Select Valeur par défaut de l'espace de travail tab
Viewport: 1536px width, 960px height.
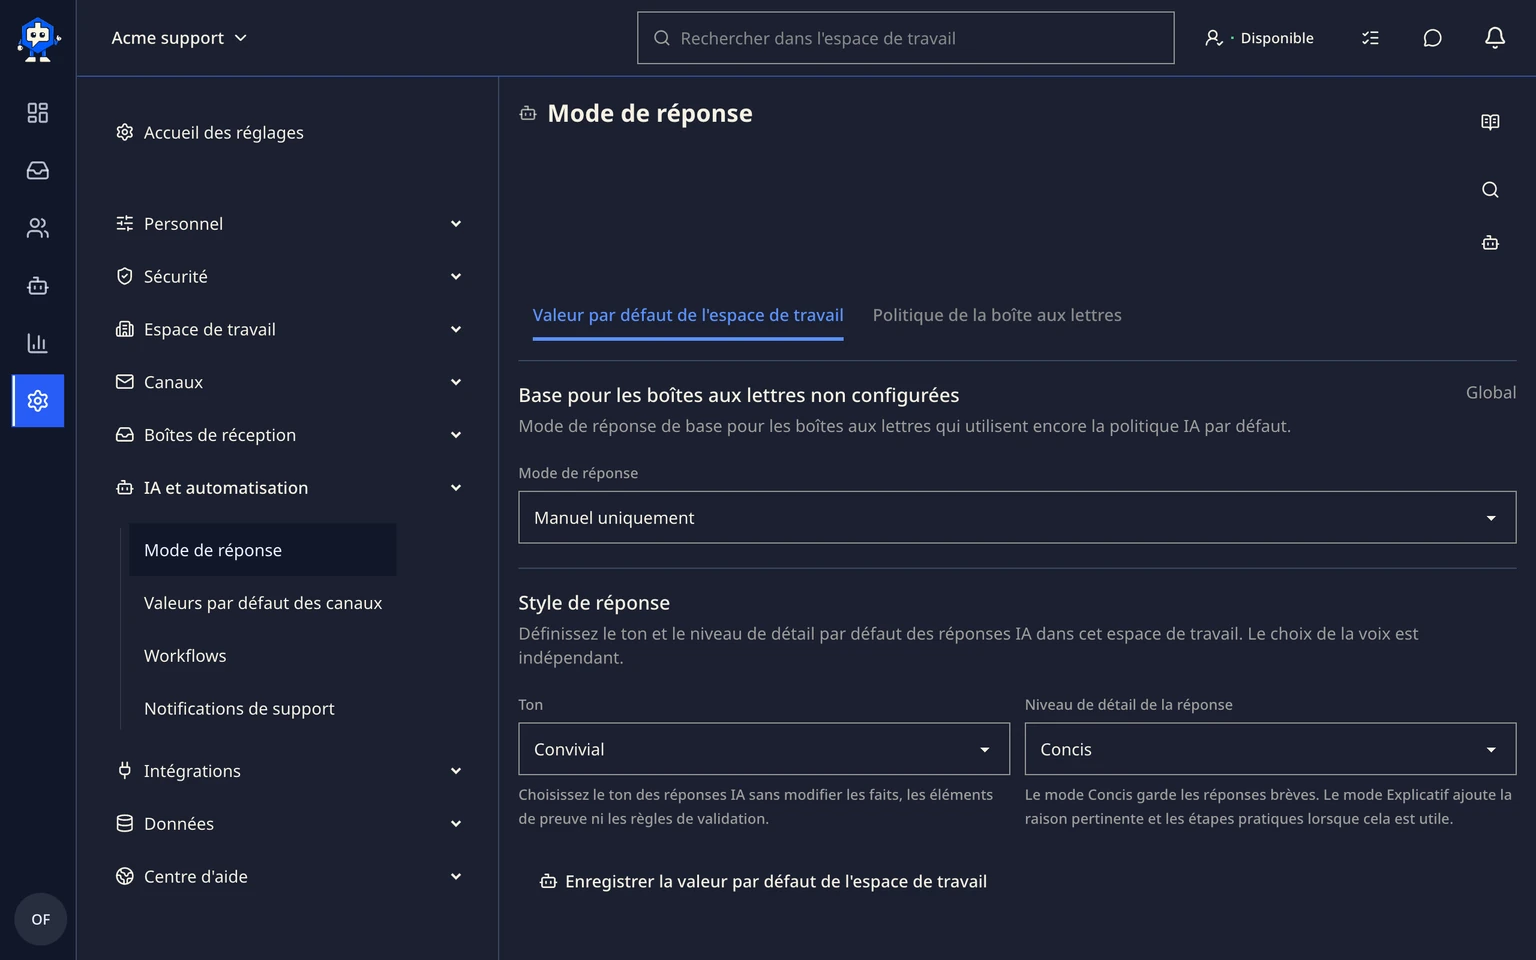click(688, 315)
